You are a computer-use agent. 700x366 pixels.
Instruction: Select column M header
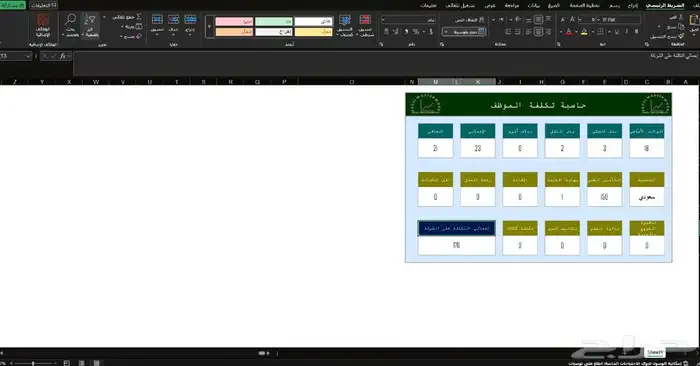(435, 82)
